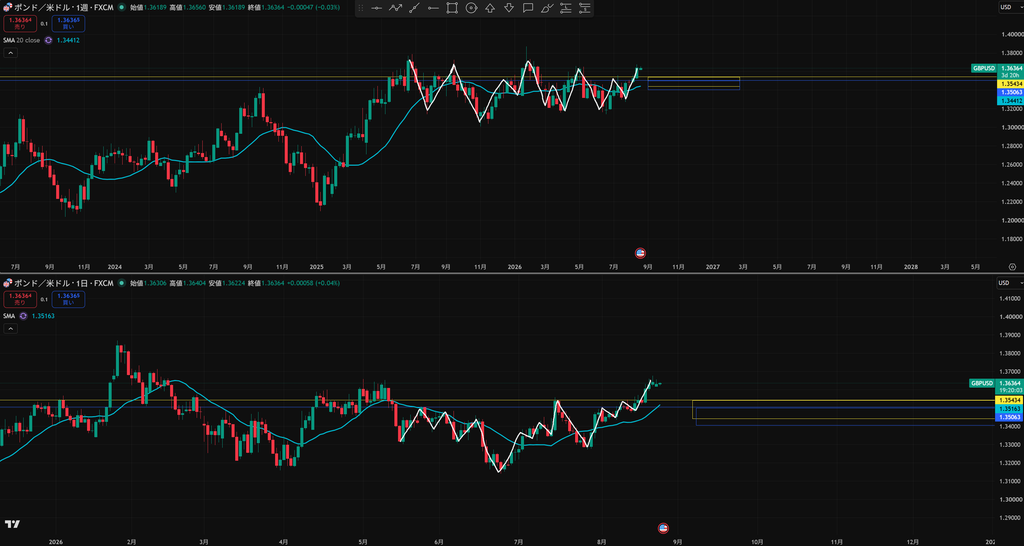
Task: Click the weekly blue 1.35063 price label
Action: tap(1009, 93)
